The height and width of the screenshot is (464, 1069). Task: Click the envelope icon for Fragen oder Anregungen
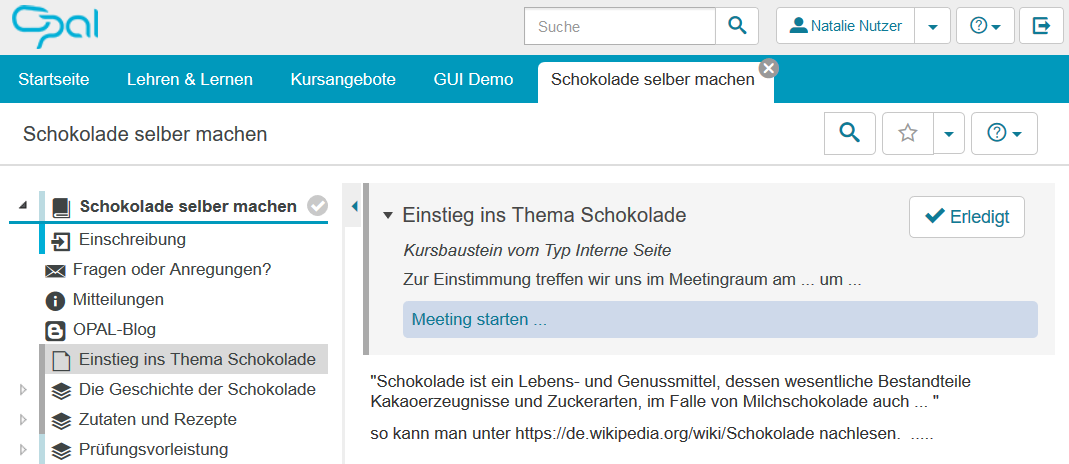coord(55,271)
